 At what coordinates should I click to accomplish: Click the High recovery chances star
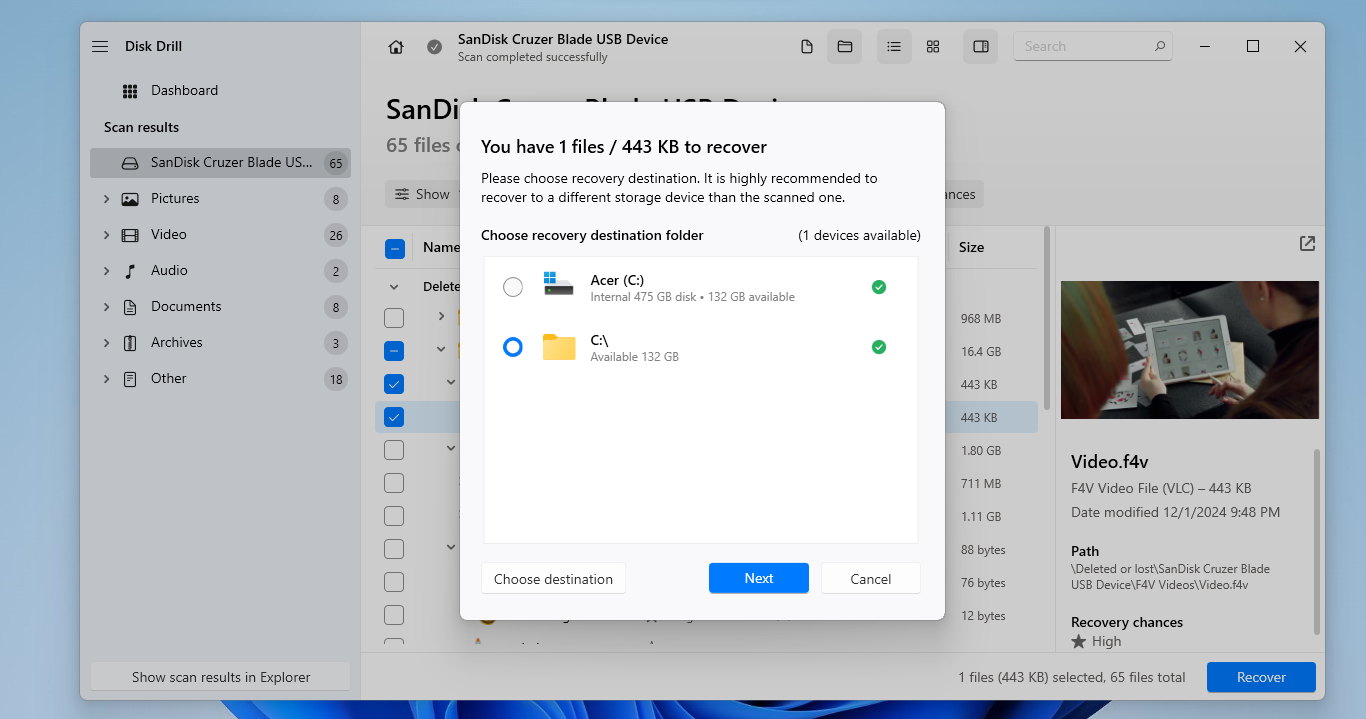pos(1078,641)
